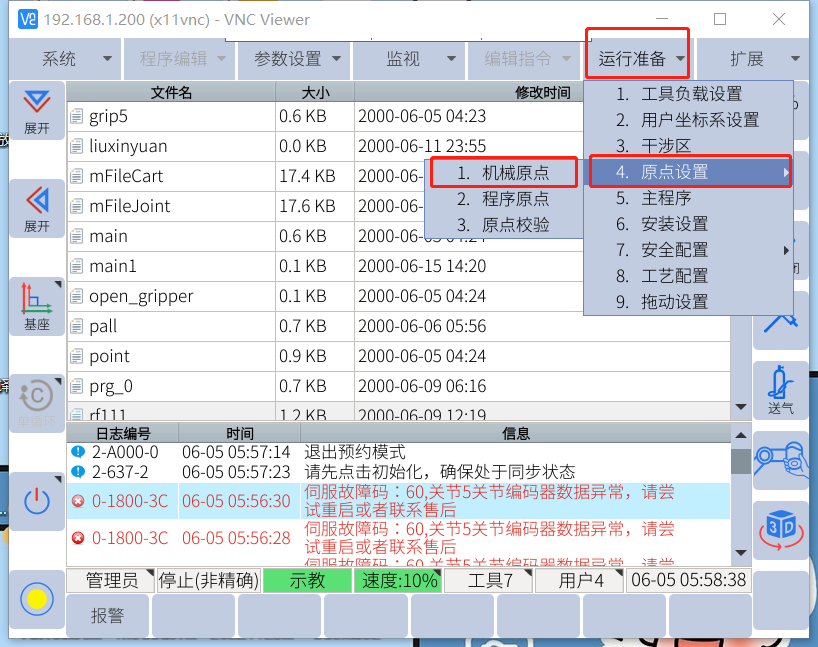Click the down-arrow 展开 expand icon
The width and height of the screenshot is (818, 647).
(37, 111)
